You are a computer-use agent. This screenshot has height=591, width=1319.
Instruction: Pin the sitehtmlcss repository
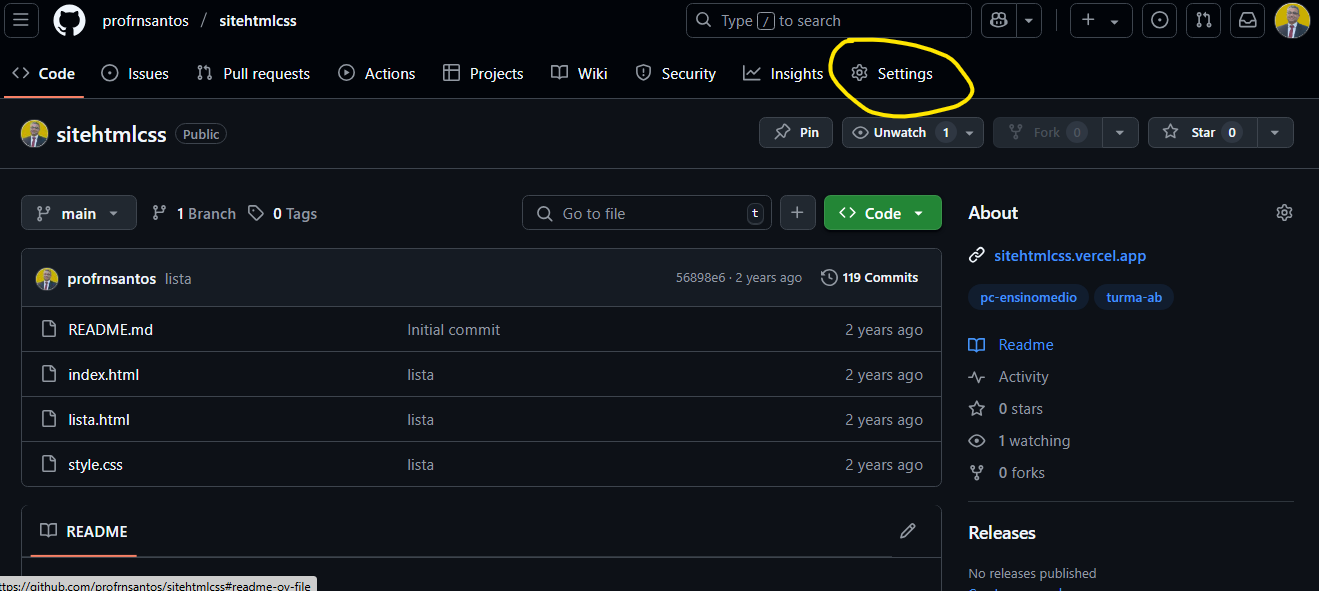(x=796, y=132)
